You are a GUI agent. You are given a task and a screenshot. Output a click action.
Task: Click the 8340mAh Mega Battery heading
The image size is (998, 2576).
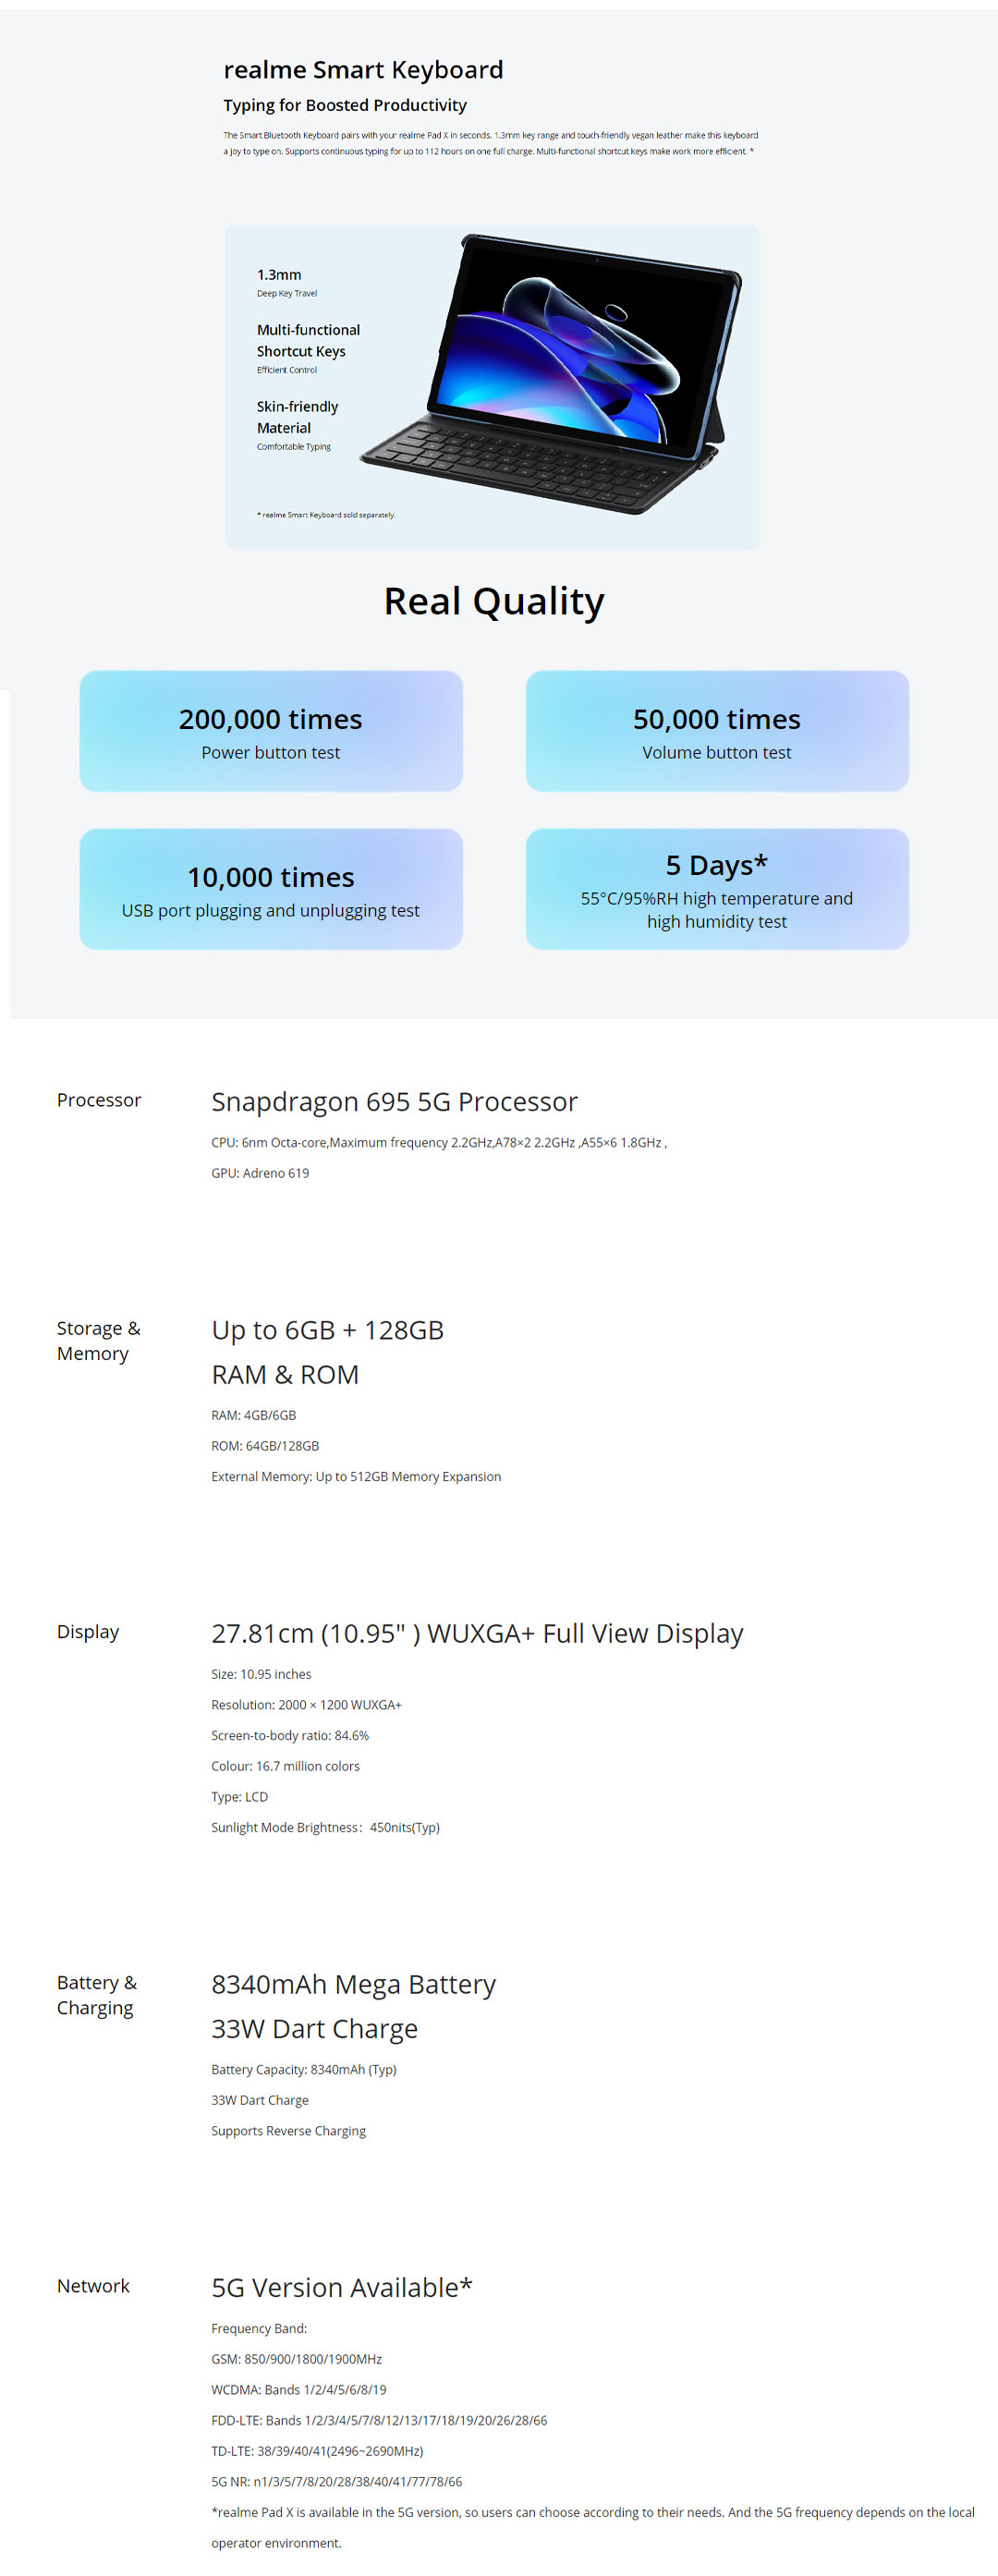point(353,1985)
